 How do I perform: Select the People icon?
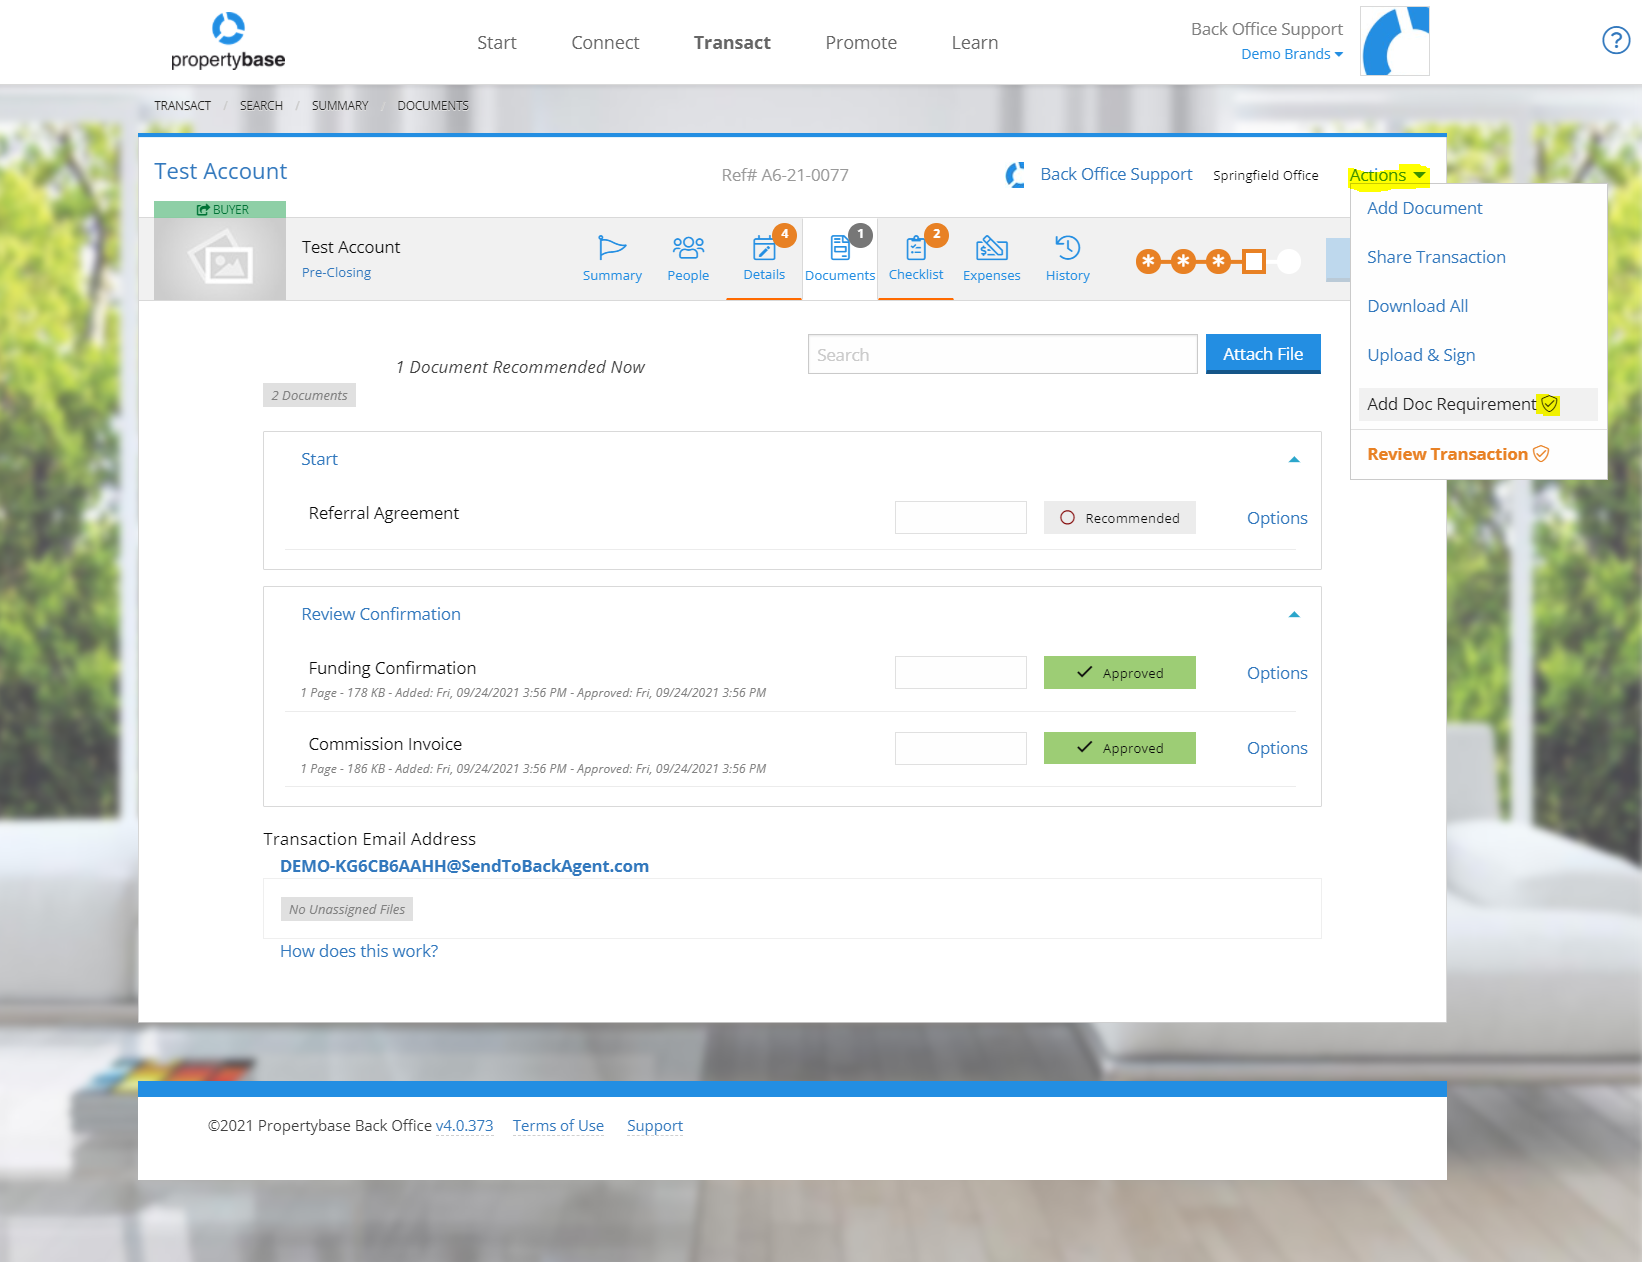[x=688, y=257]
